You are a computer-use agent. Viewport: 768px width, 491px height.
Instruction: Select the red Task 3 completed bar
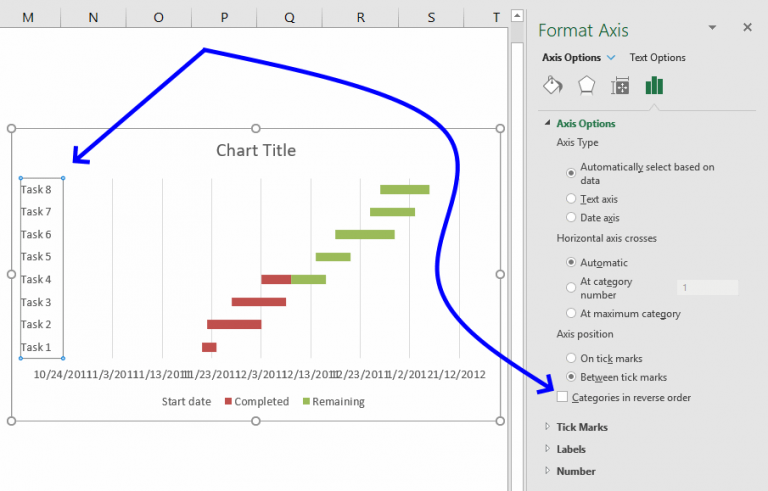[x=259, y=302]
